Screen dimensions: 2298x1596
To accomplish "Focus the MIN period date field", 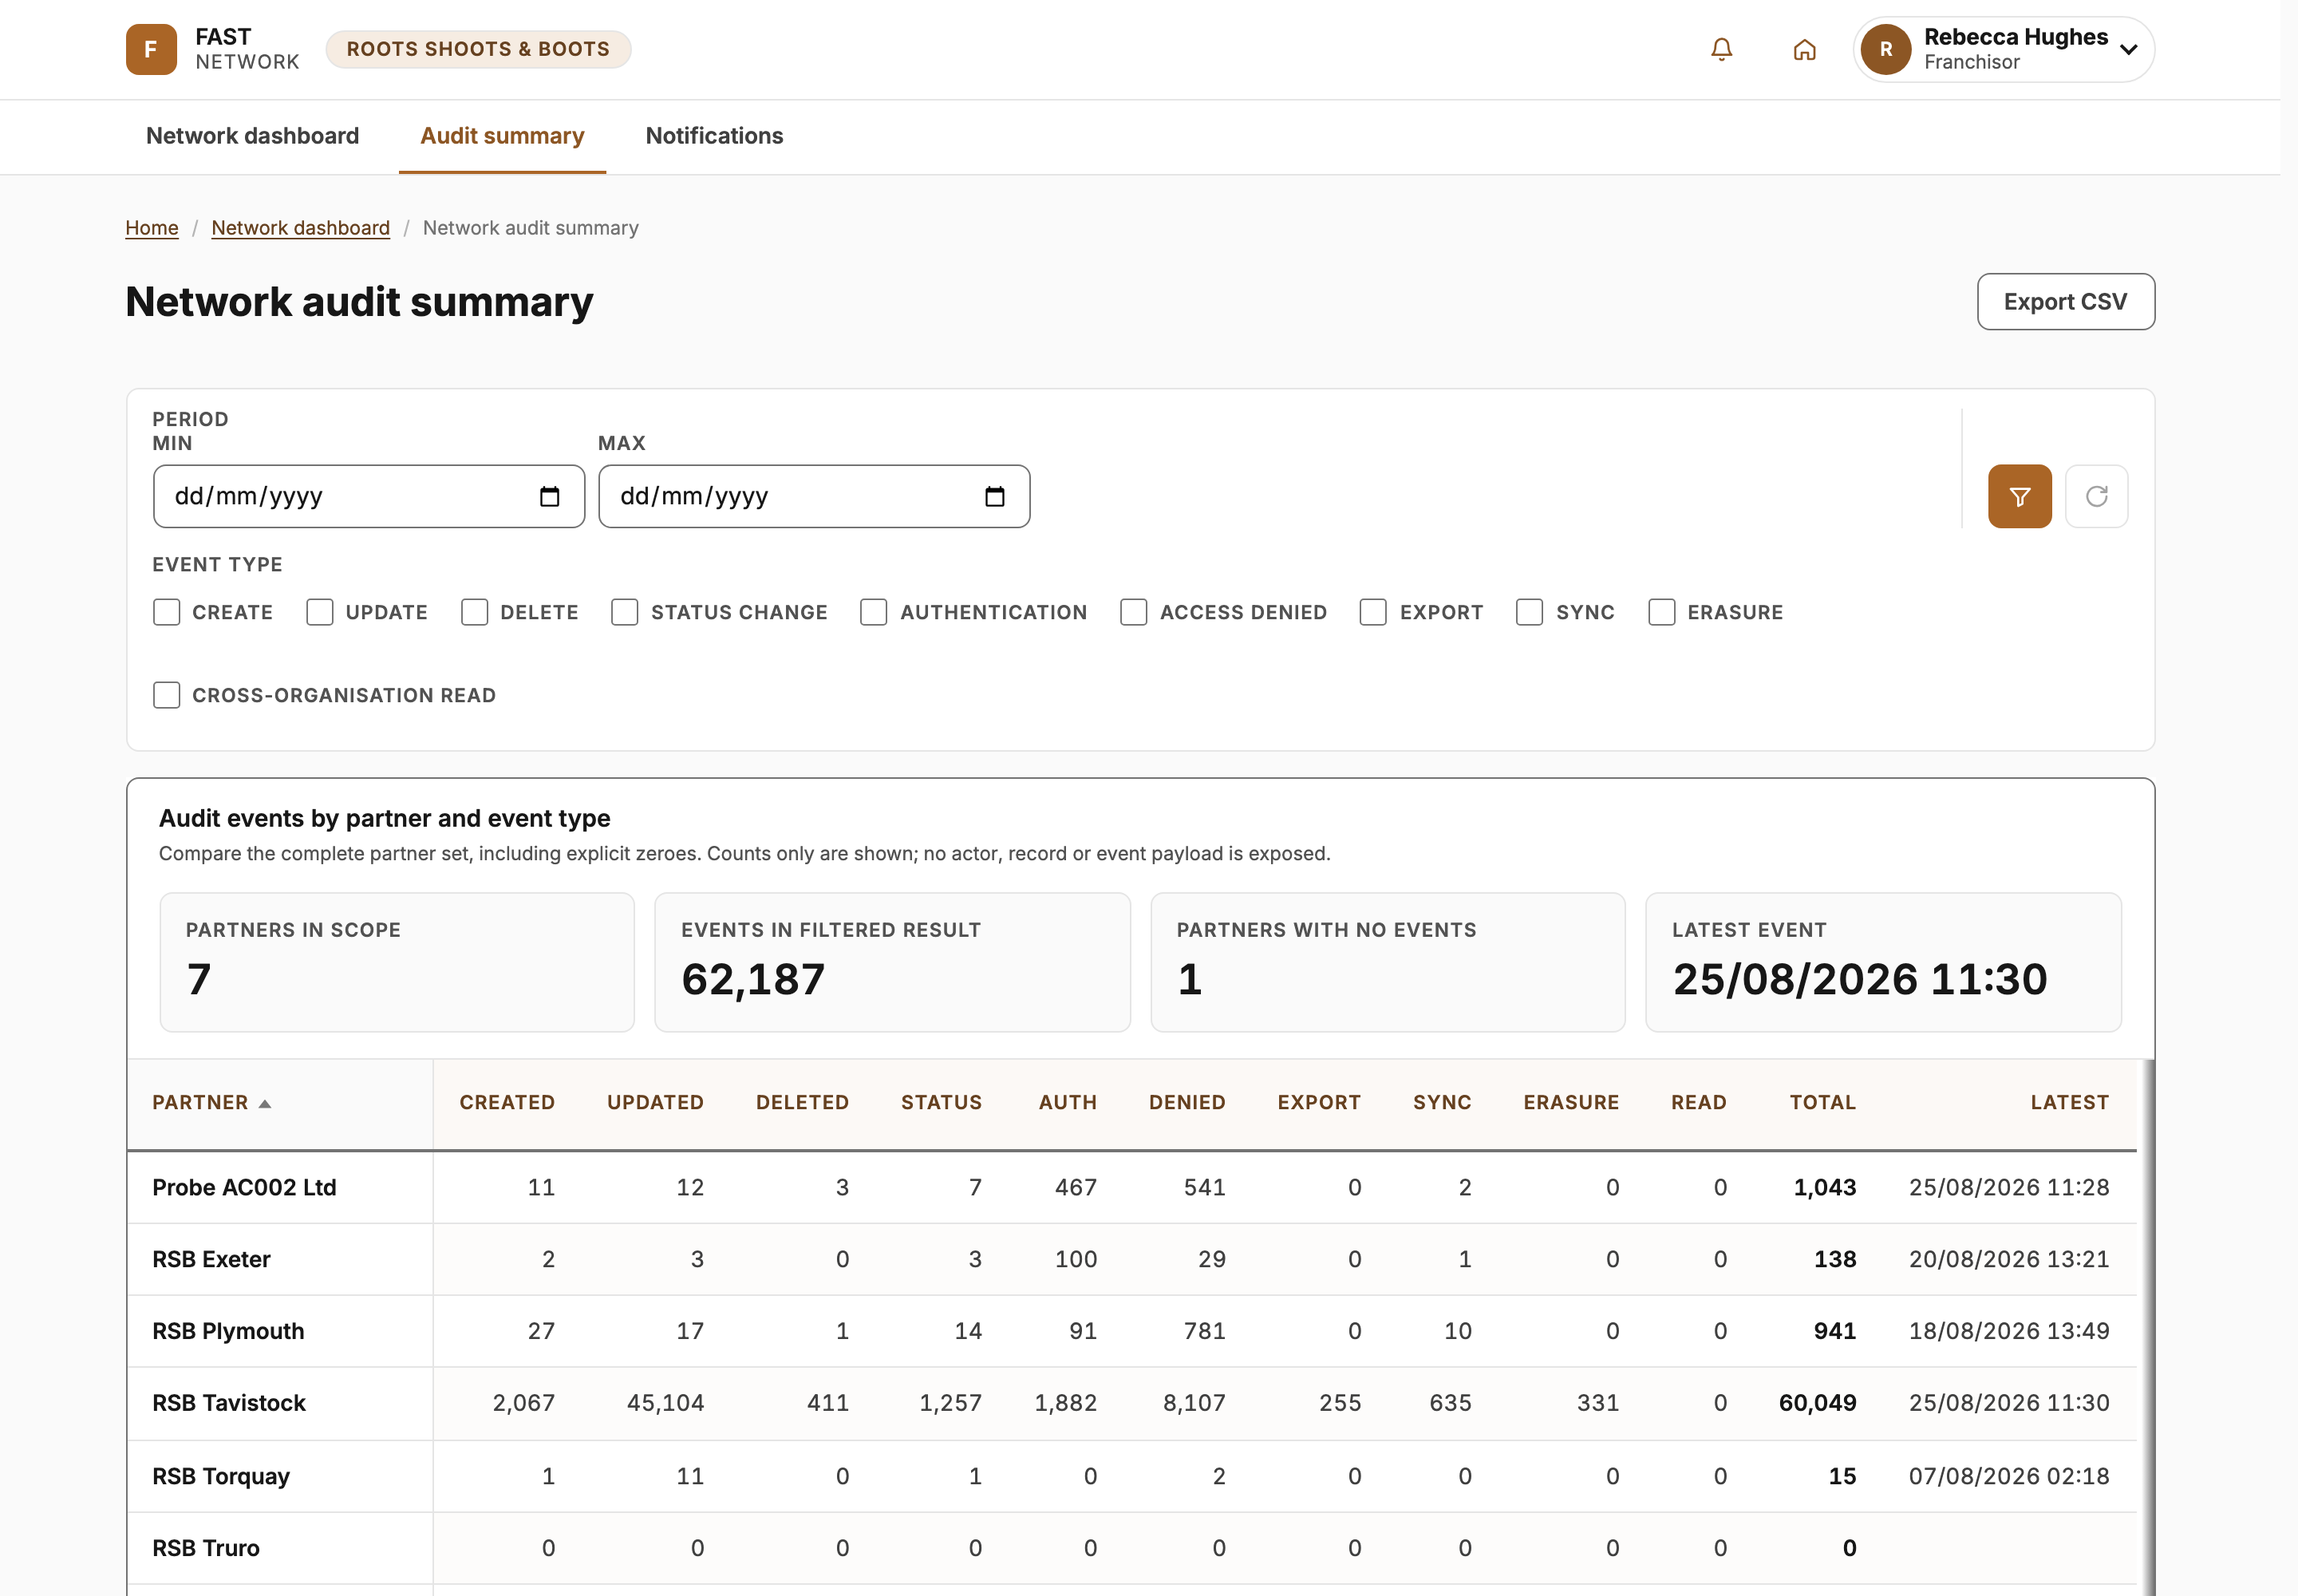I will [369, 496].
